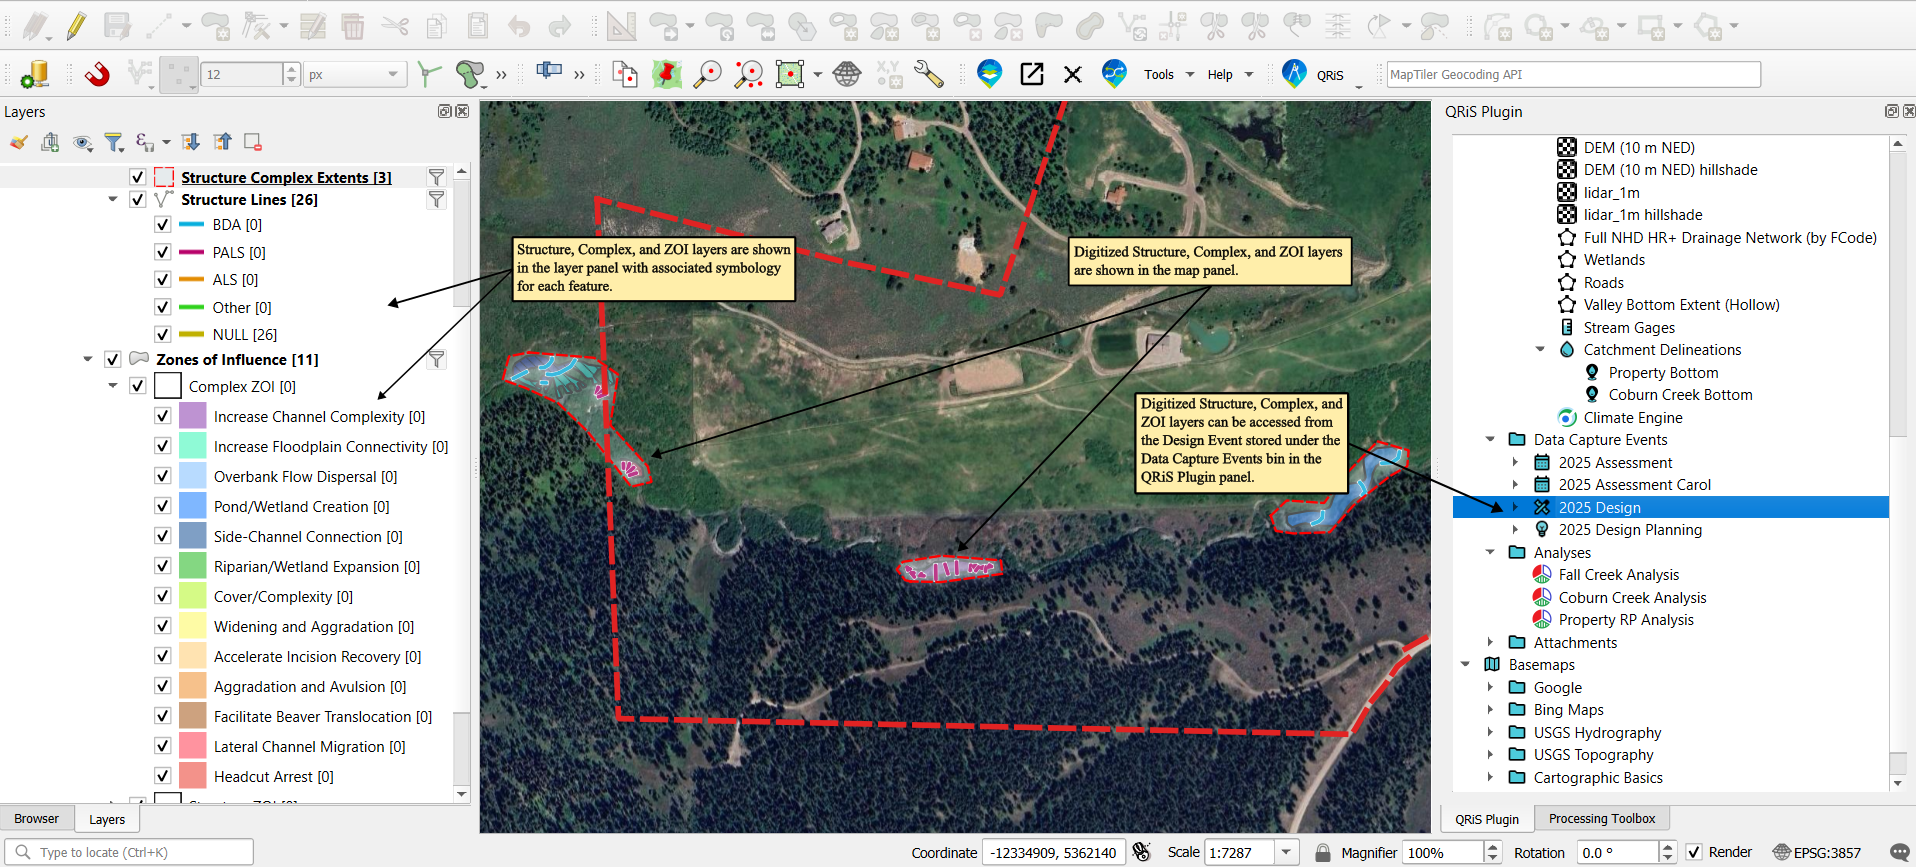Click the QRiS plugin toolbar icon
The height and width of the screenshot is (867, 1916).
click(1294, 74)
